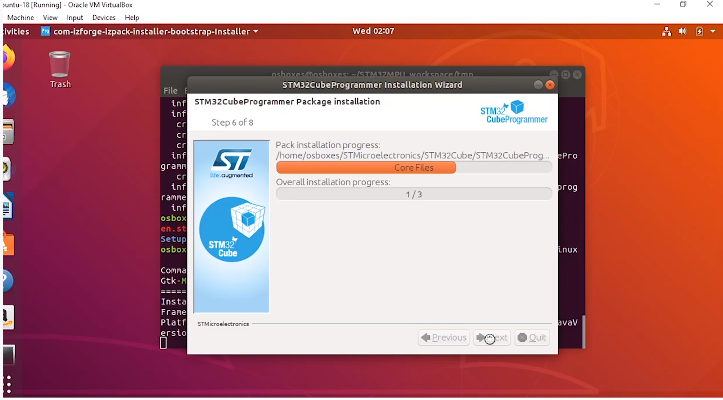Open Files manager from the dock

click(8, 131)
